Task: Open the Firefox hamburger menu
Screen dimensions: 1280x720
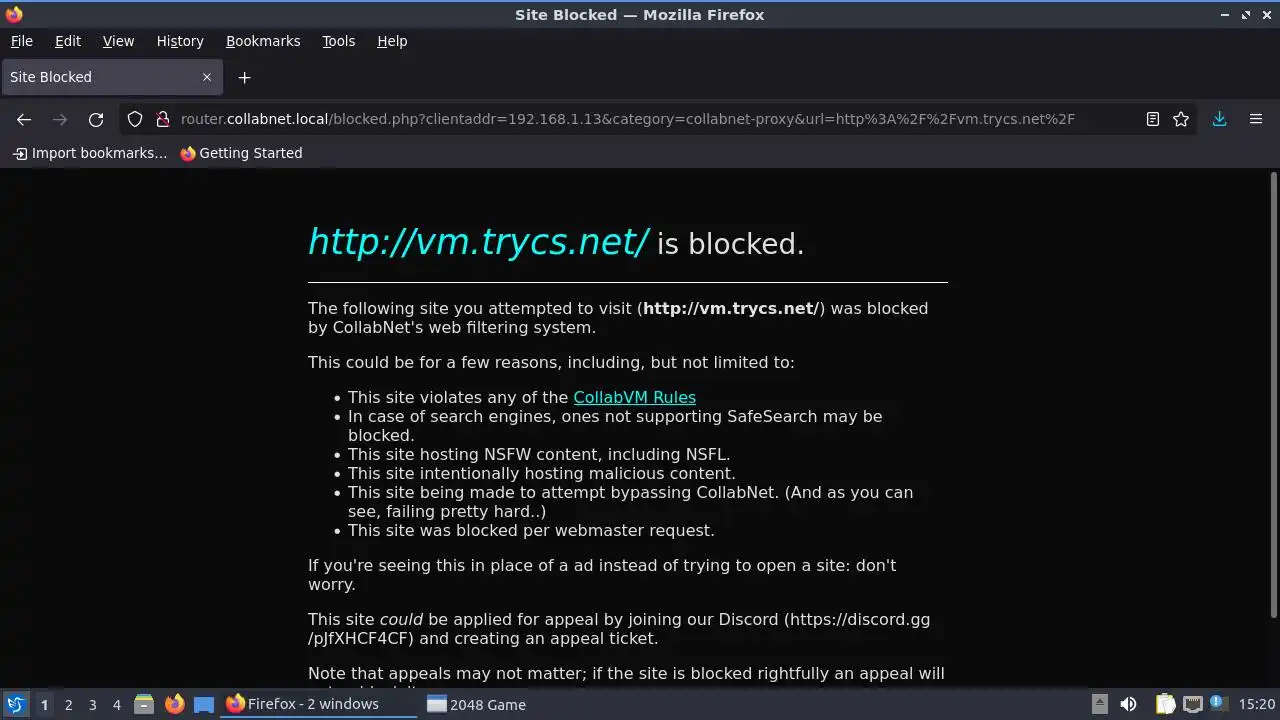Action: click(1256, 119)
